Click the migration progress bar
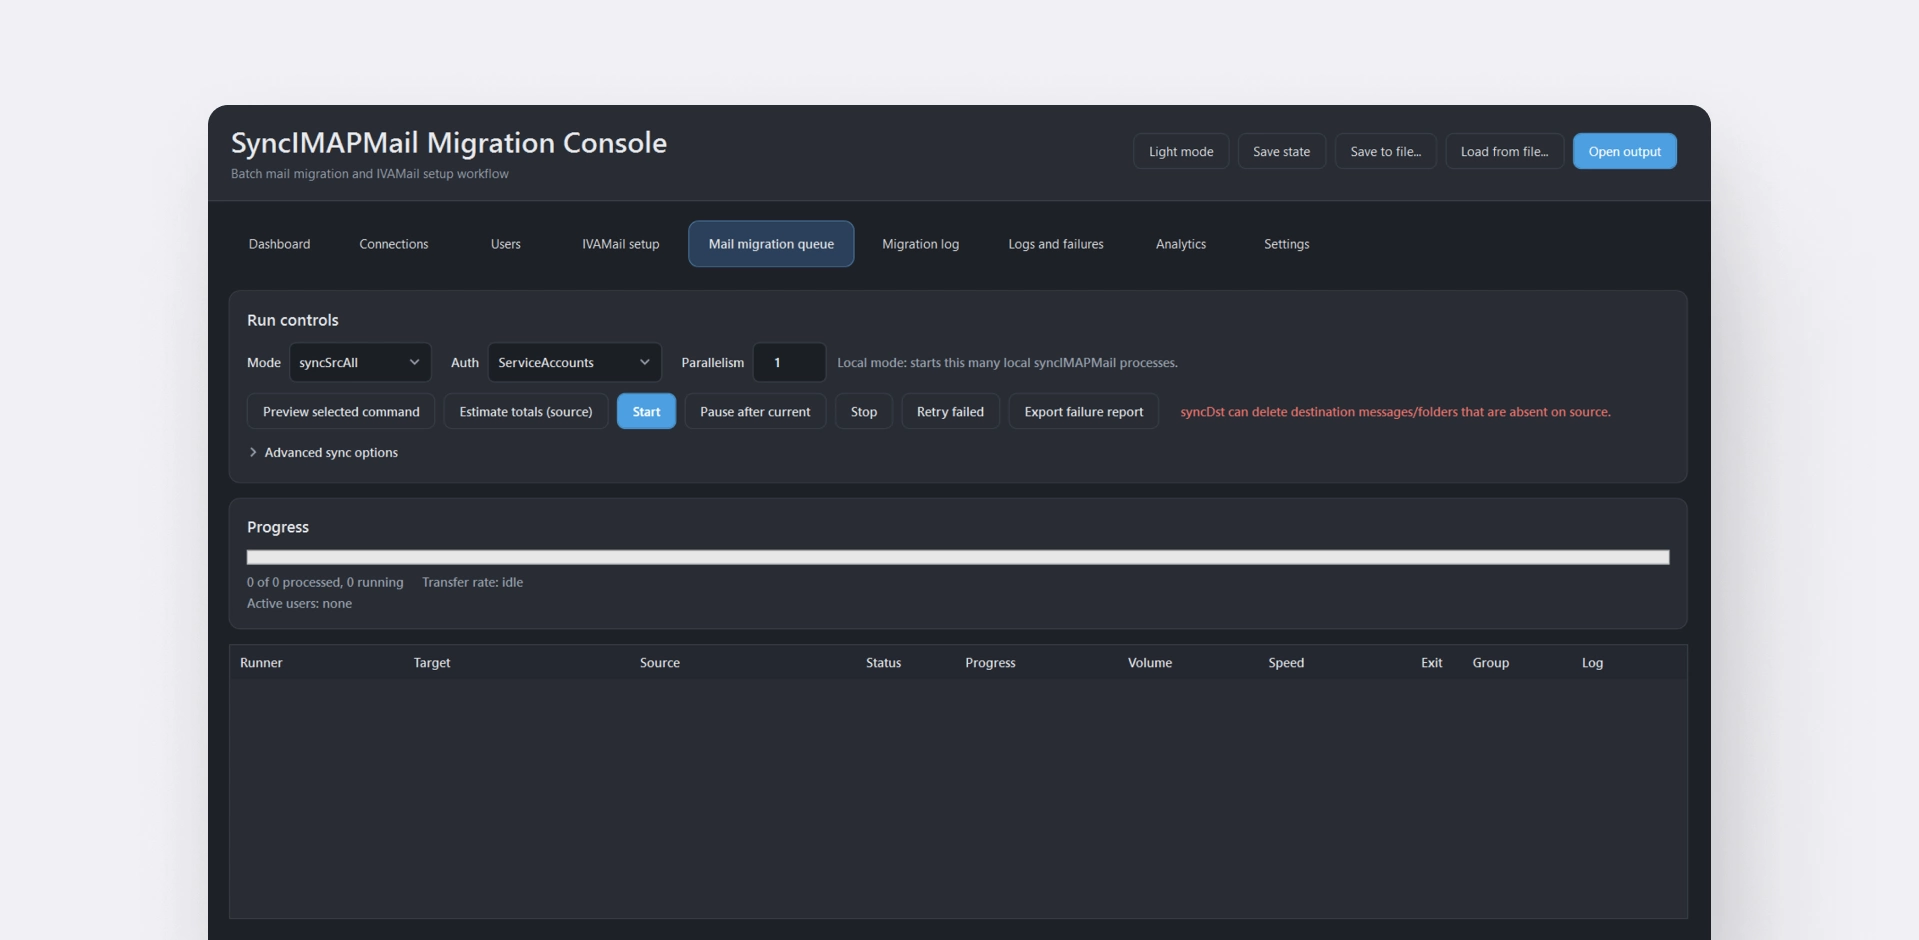The width and height of the screenshot is (1919, 940). (958, 557)
